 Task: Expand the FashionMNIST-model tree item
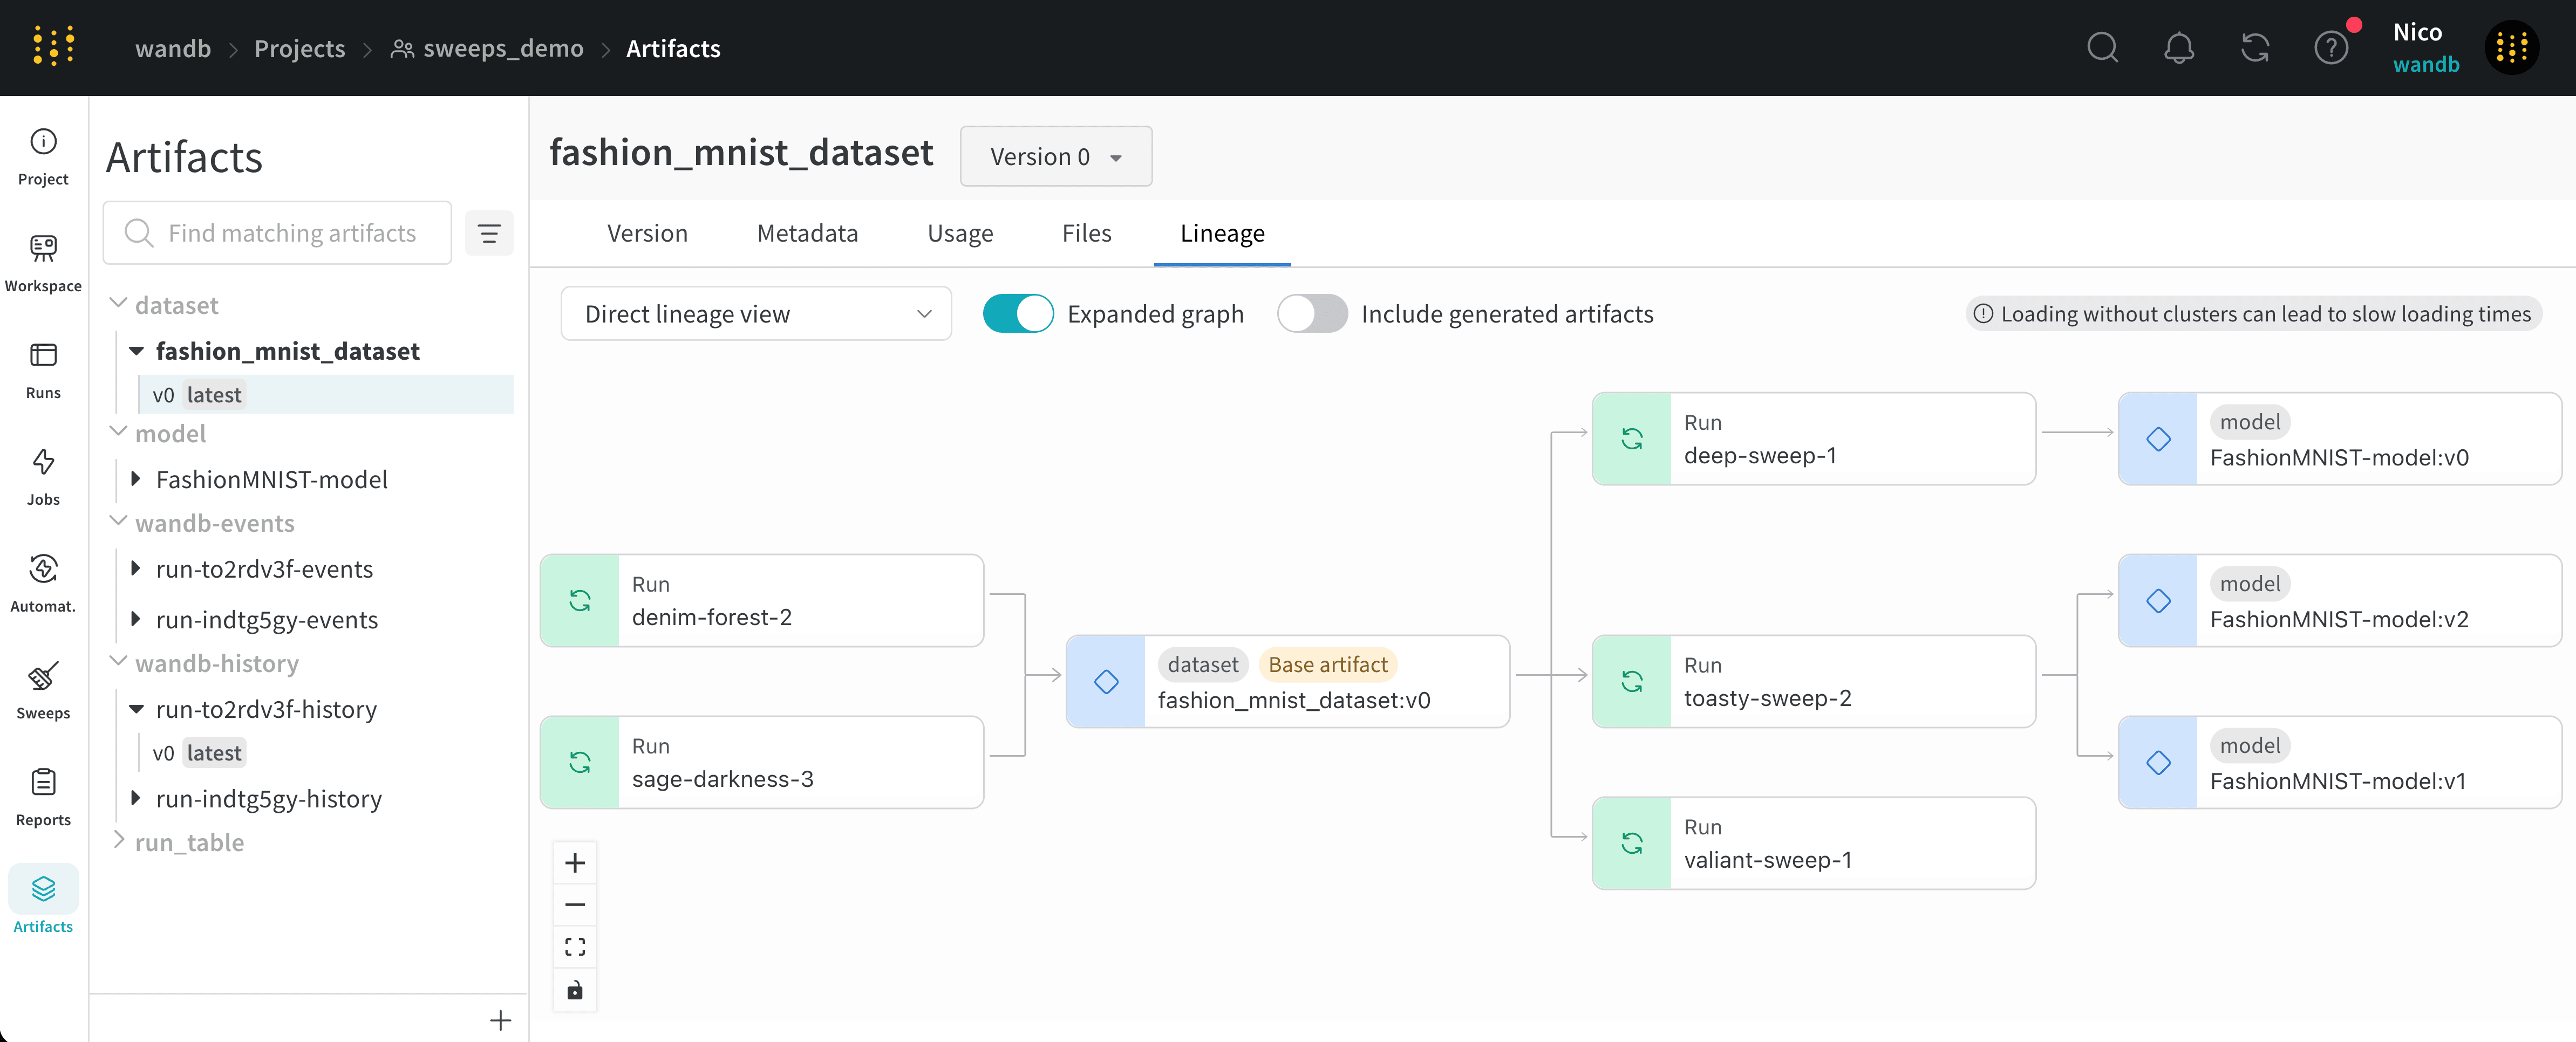(136, 479)
